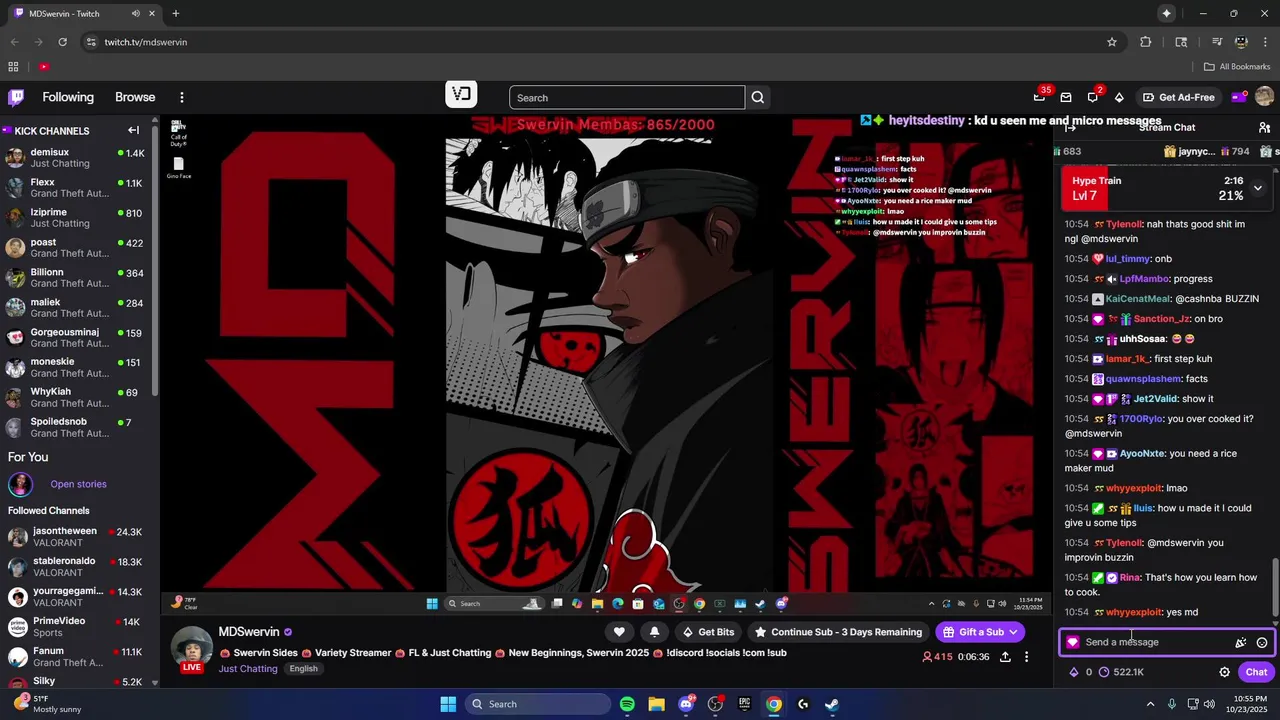Click the chat panel vertical scrollbar
Viewport: 1280px width, 720px height.
1275,586
